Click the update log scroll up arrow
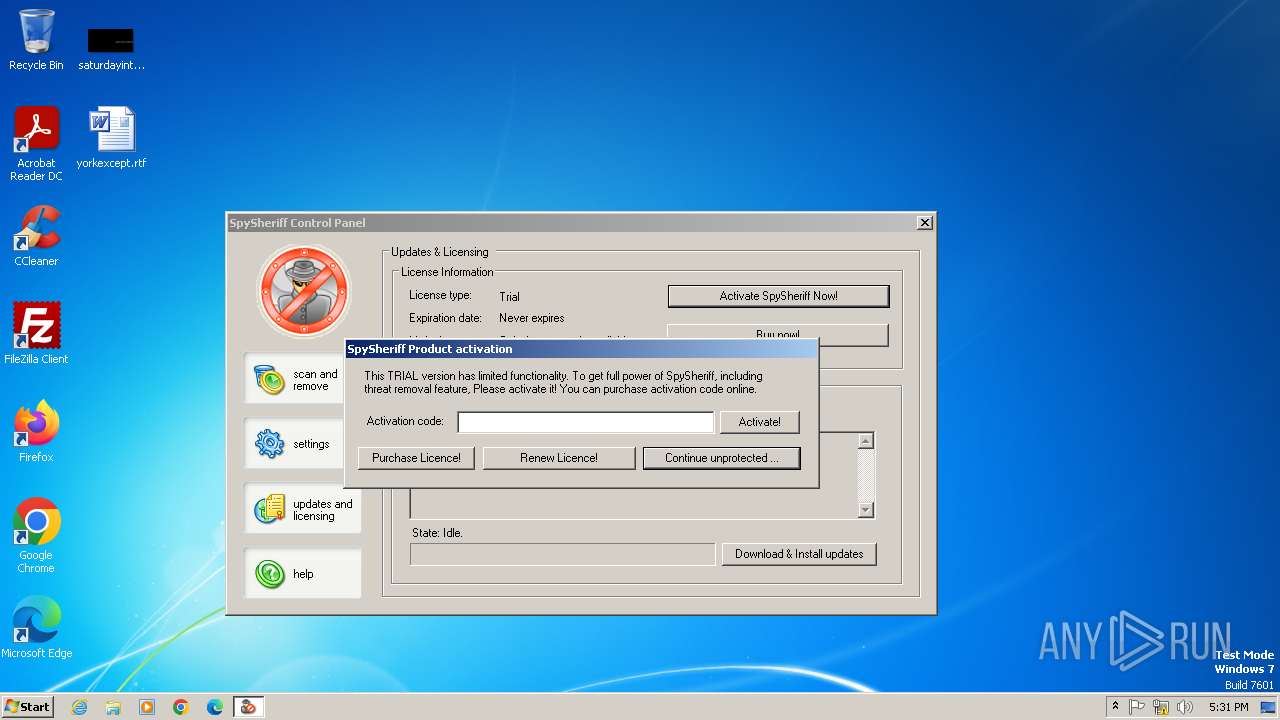This screenshot has height=720, width=1280. tap(866, 441)
